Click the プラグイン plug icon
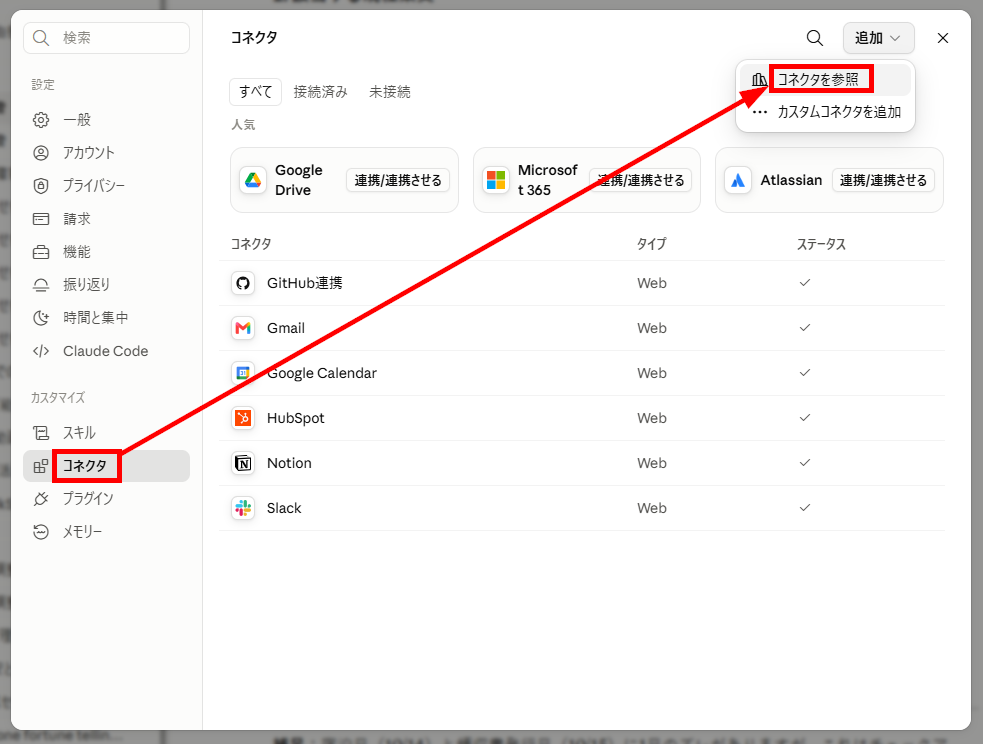Viewport: 983px width, 744px height. coord(41,499)
